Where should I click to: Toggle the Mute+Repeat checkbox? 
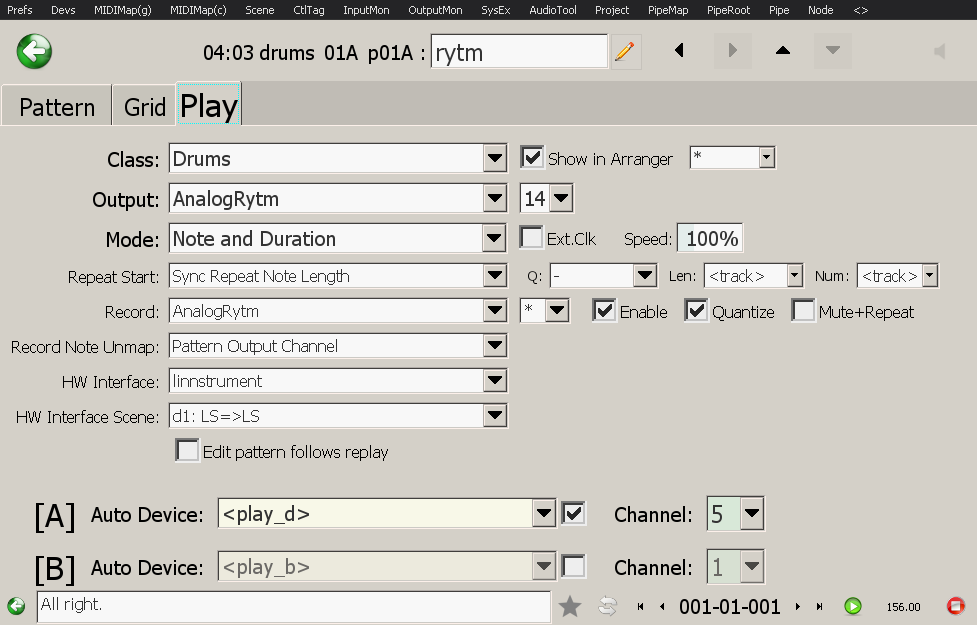(803, 311)
